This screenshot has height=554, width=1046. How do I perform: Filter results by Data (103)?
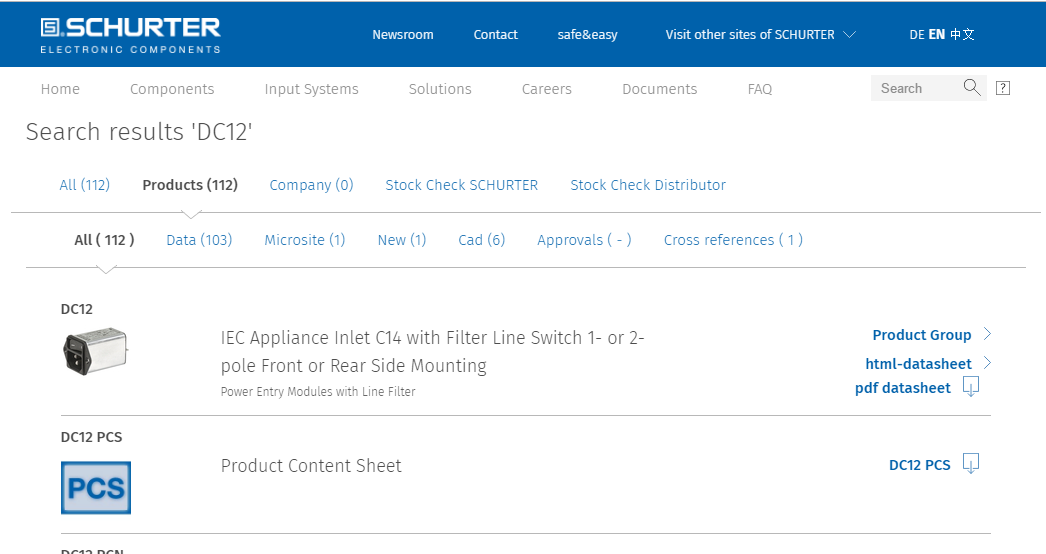[199, 240]
